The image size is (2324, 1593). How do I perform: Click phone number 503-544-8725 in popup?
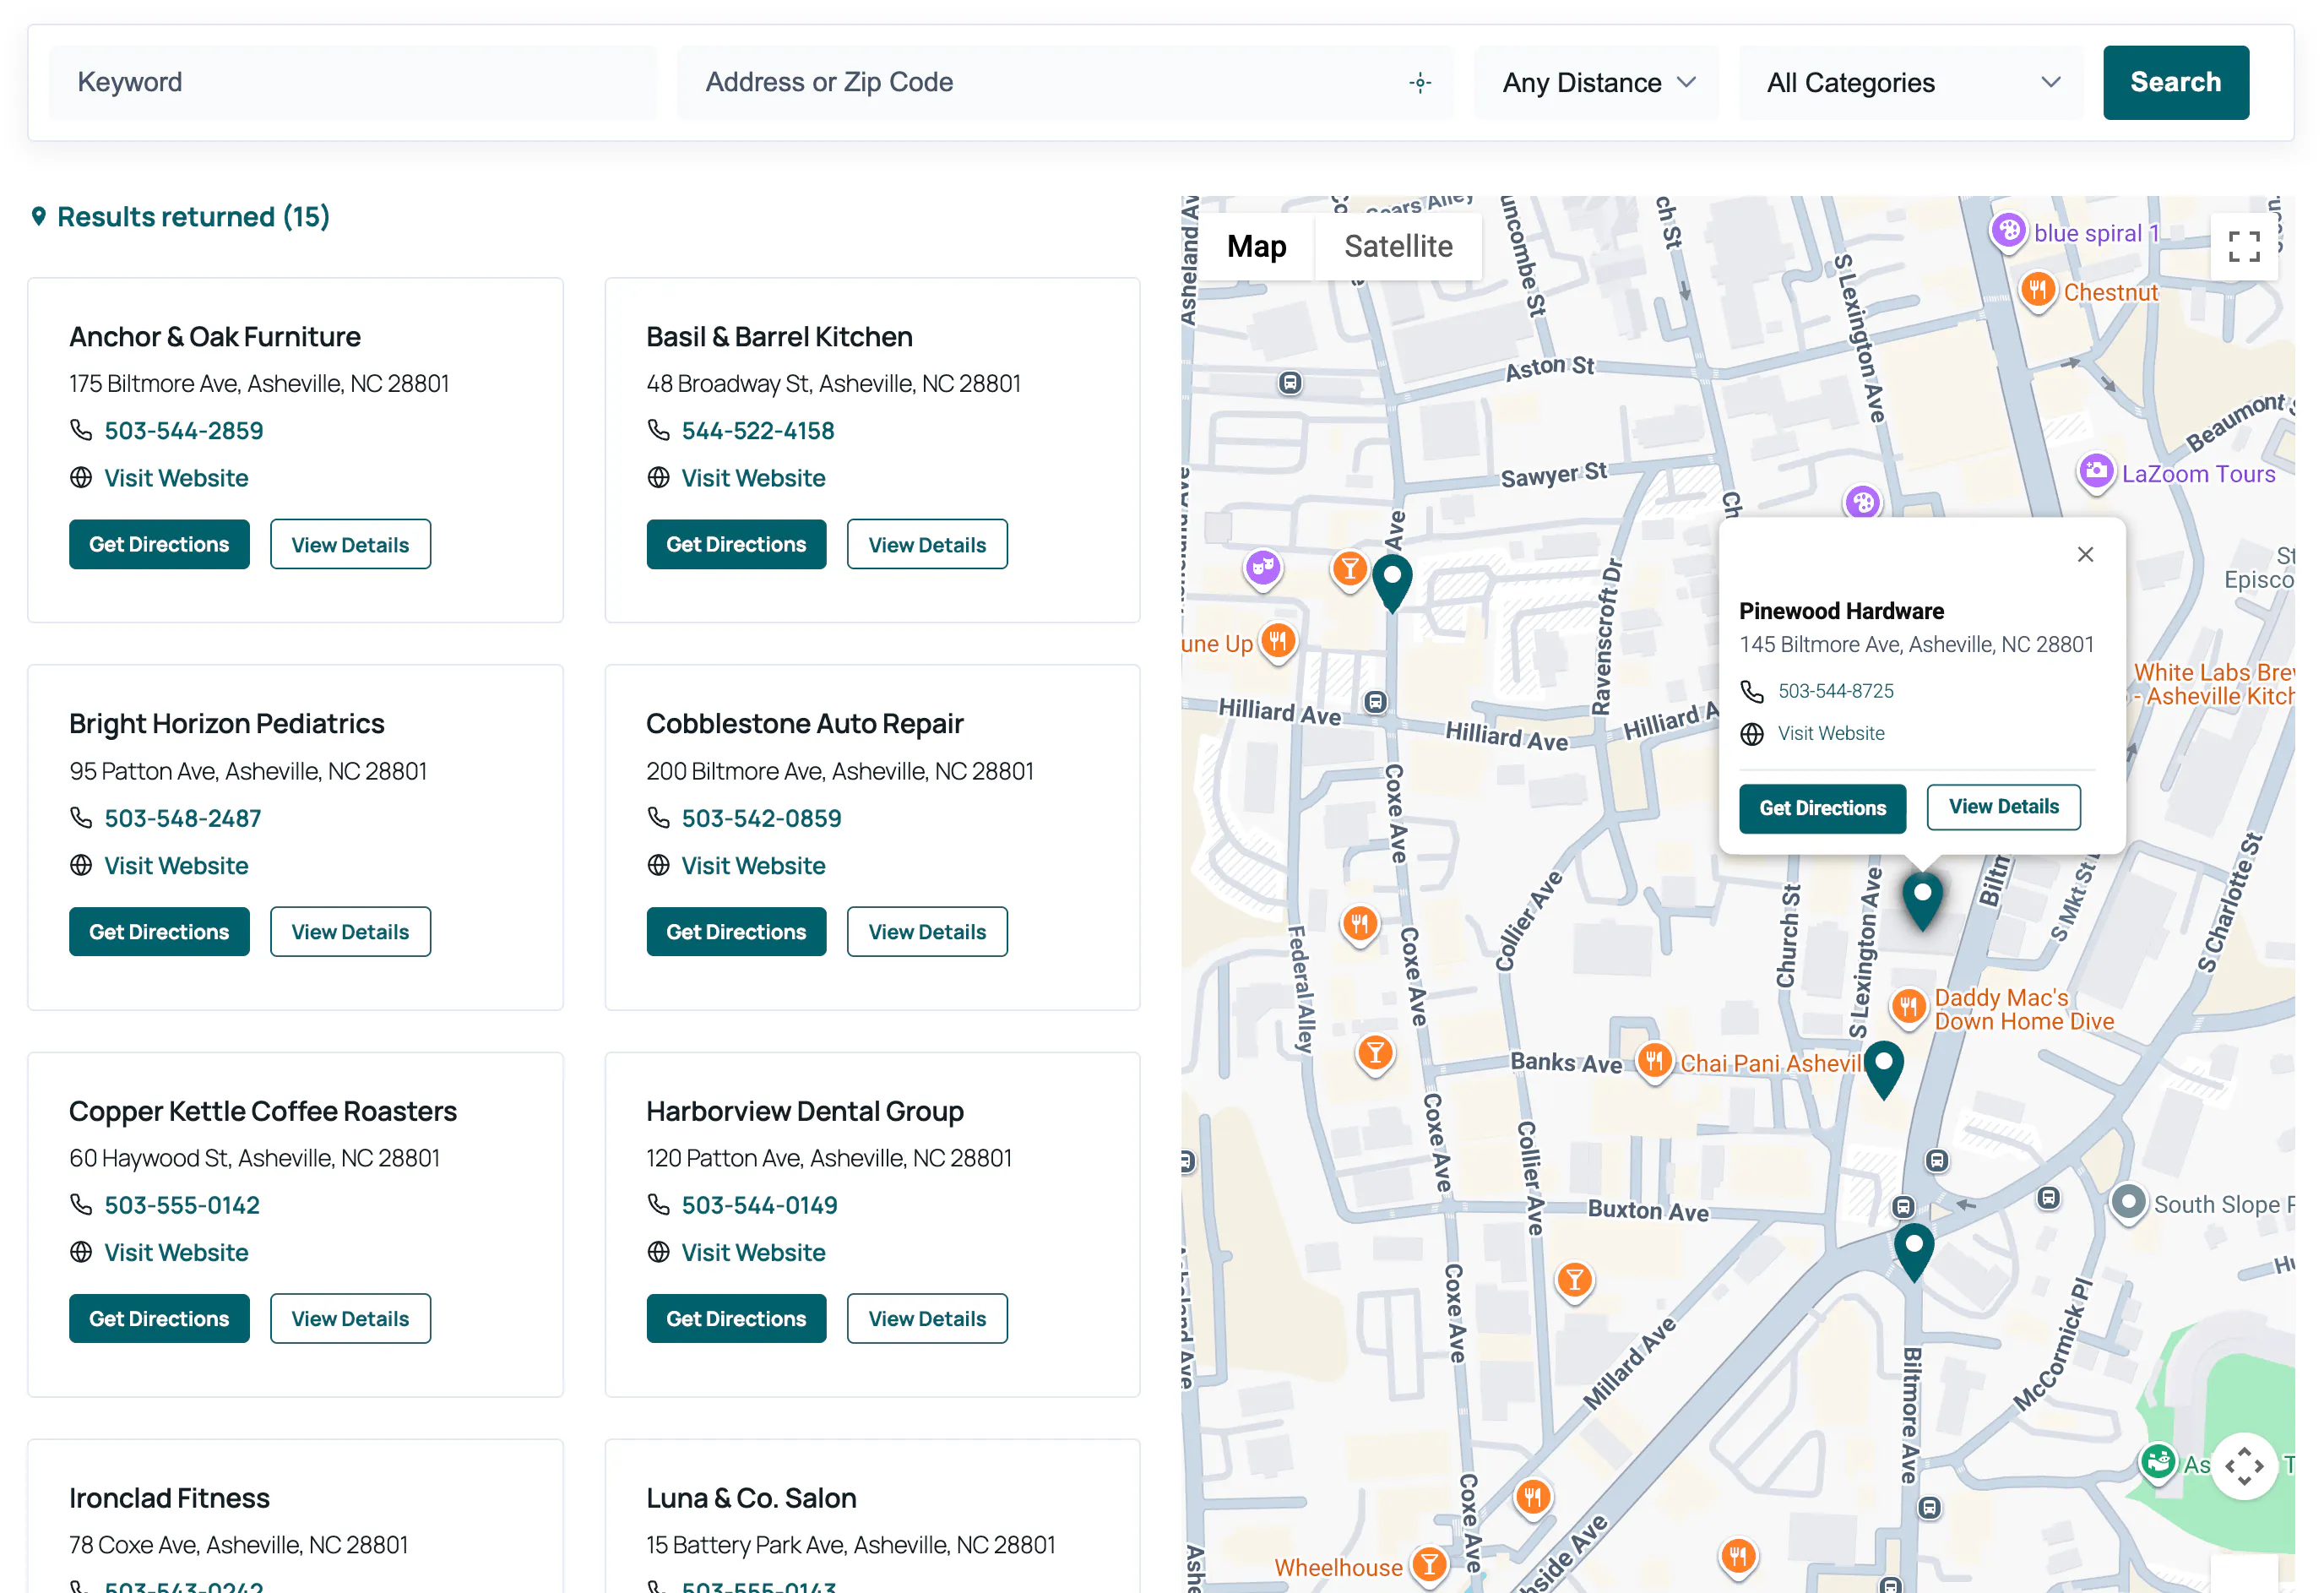[x=1835, y=691]
